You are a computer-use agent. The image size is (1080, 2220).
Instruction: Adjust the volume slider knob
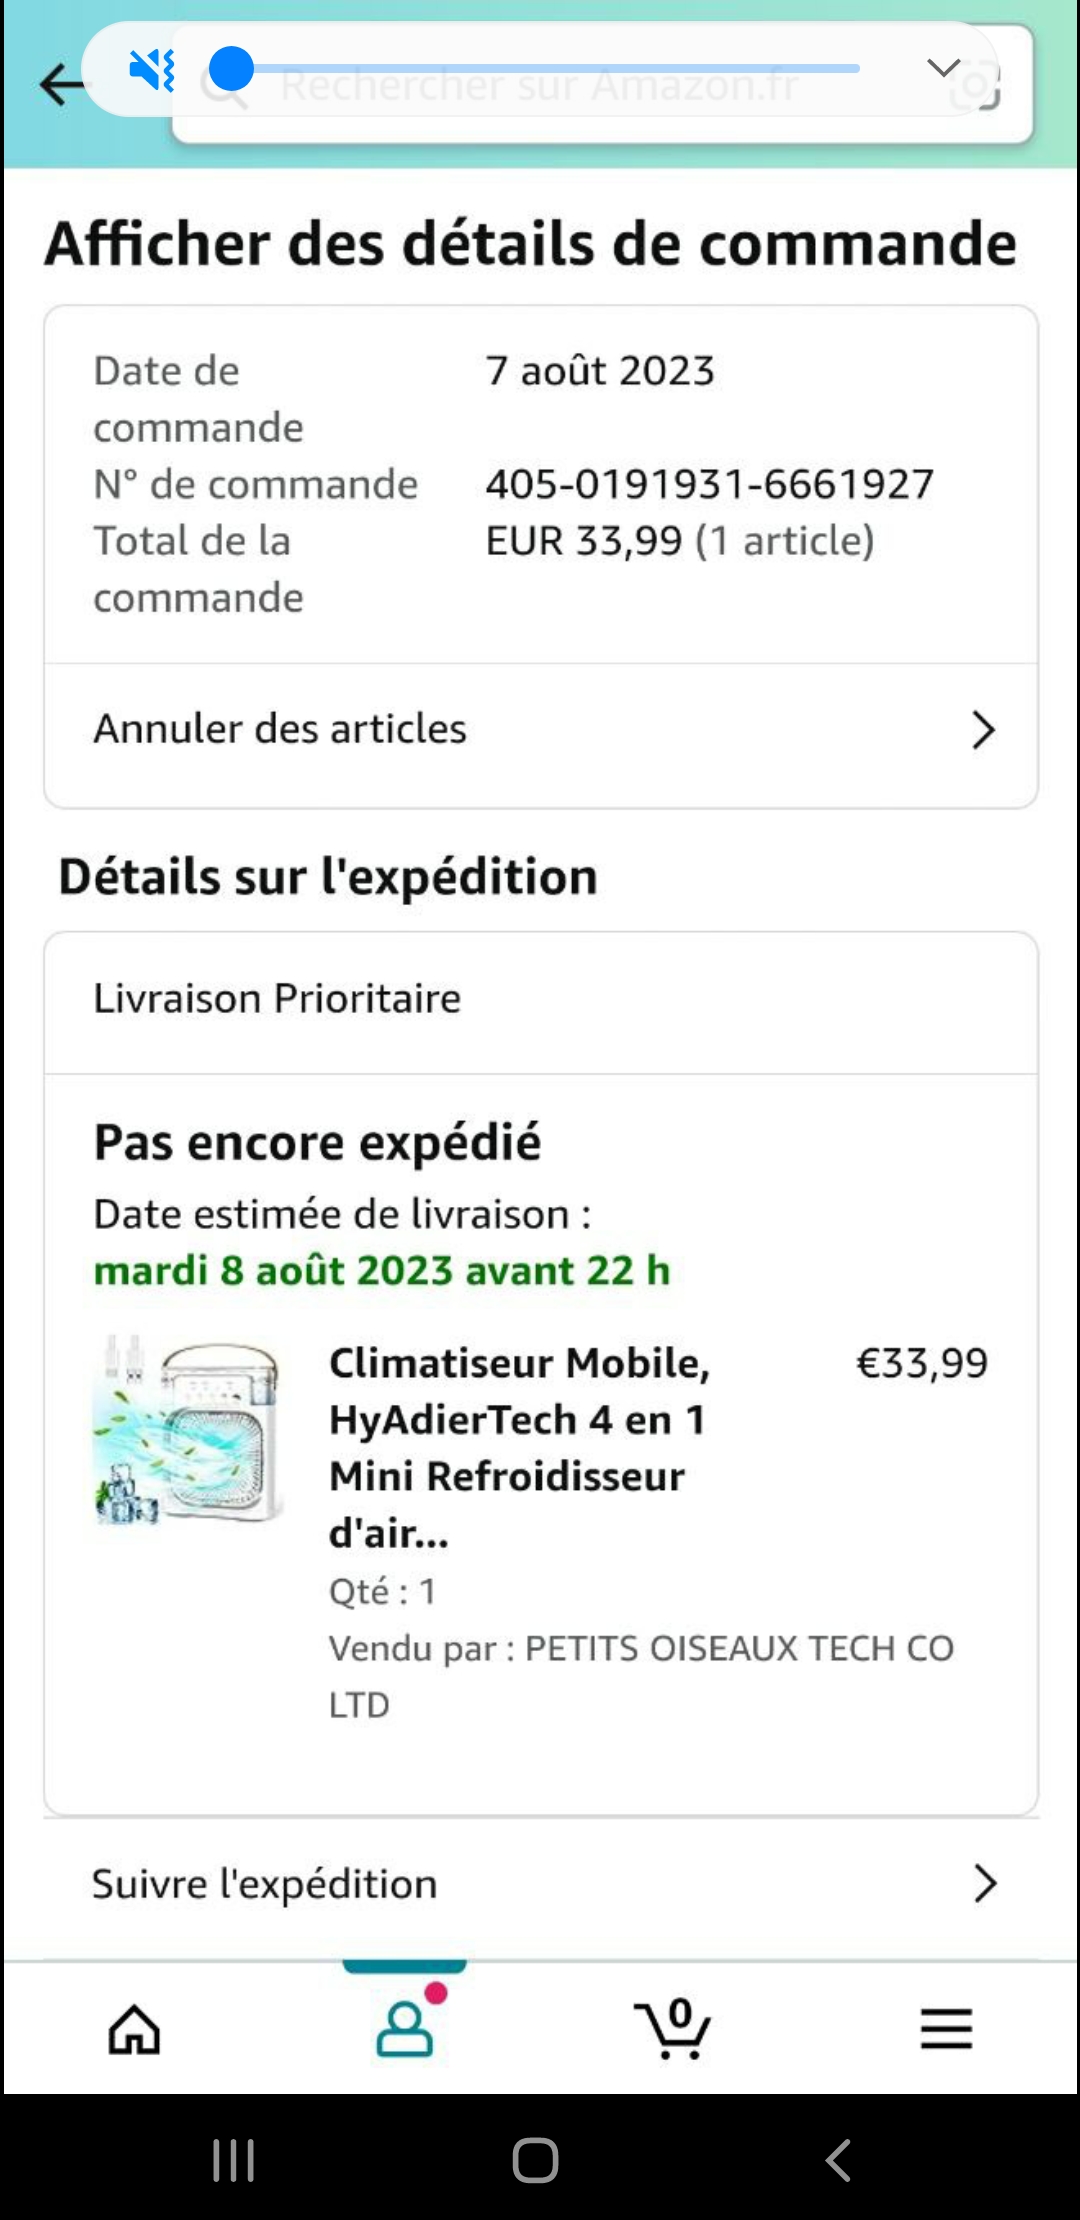click(x=232, y=69)
